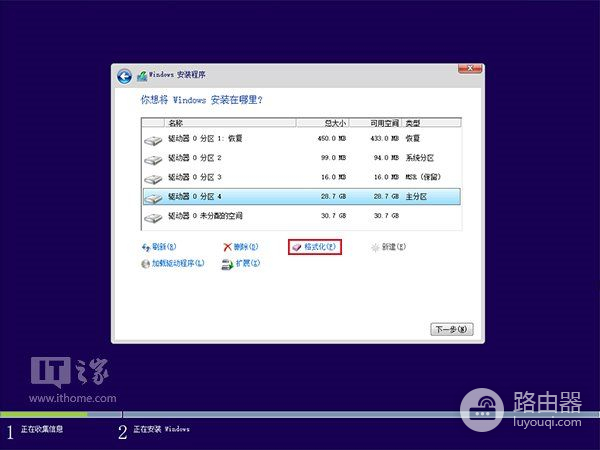Click the 94.0 MB free space cell
This screenshot has width=600, height=450.
tap(386, 158)
